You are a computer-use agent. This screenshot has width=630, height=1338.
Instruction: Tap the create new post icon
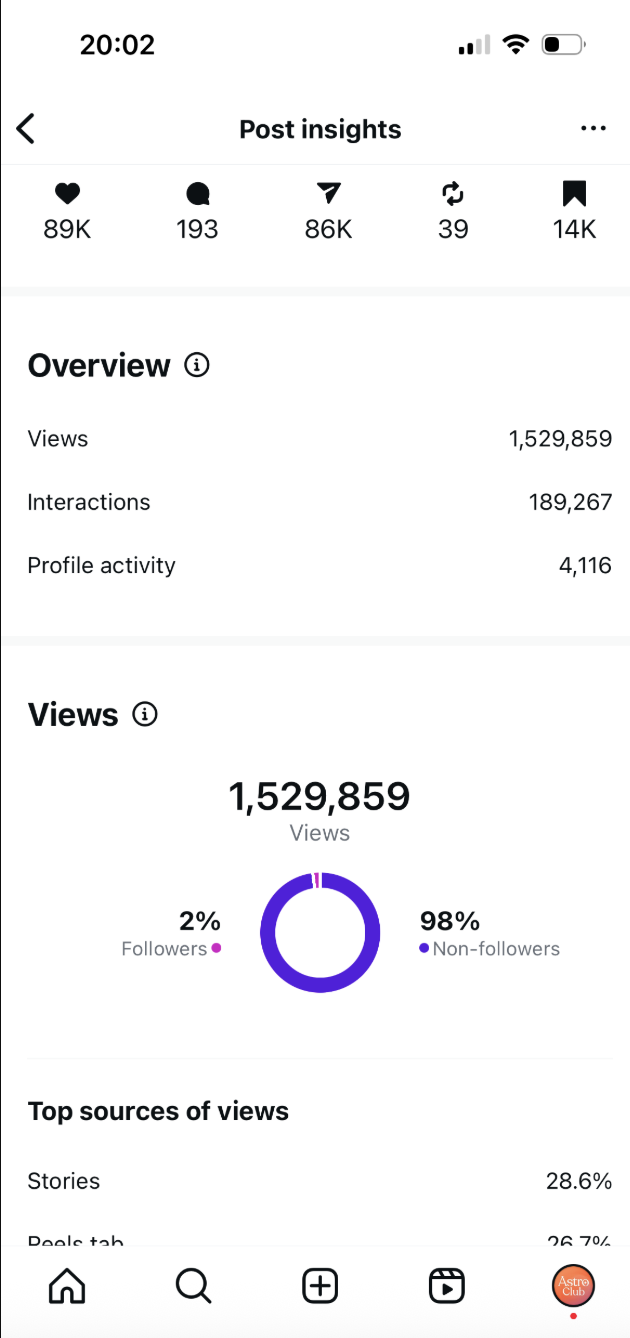[x=320, y=1286]
